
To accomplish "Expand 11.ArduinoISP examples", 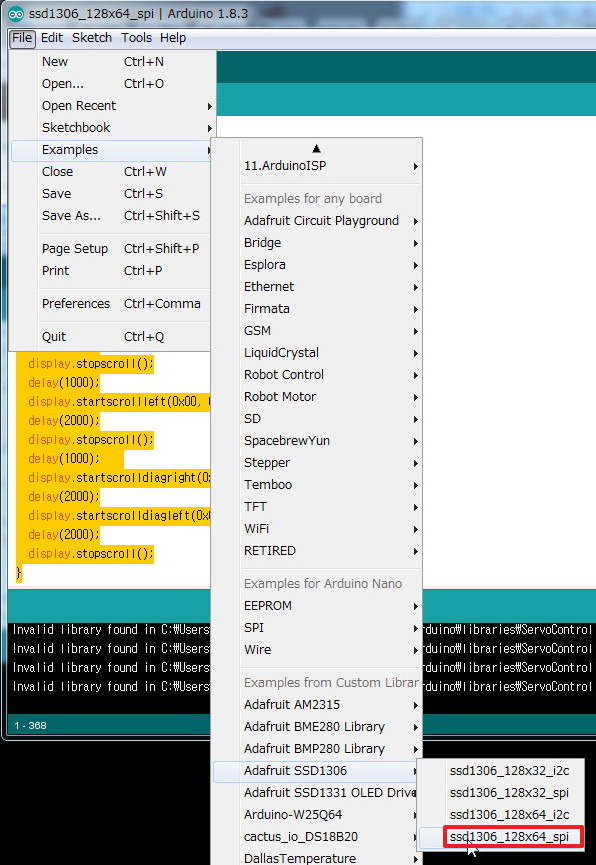I will (317, 166).
